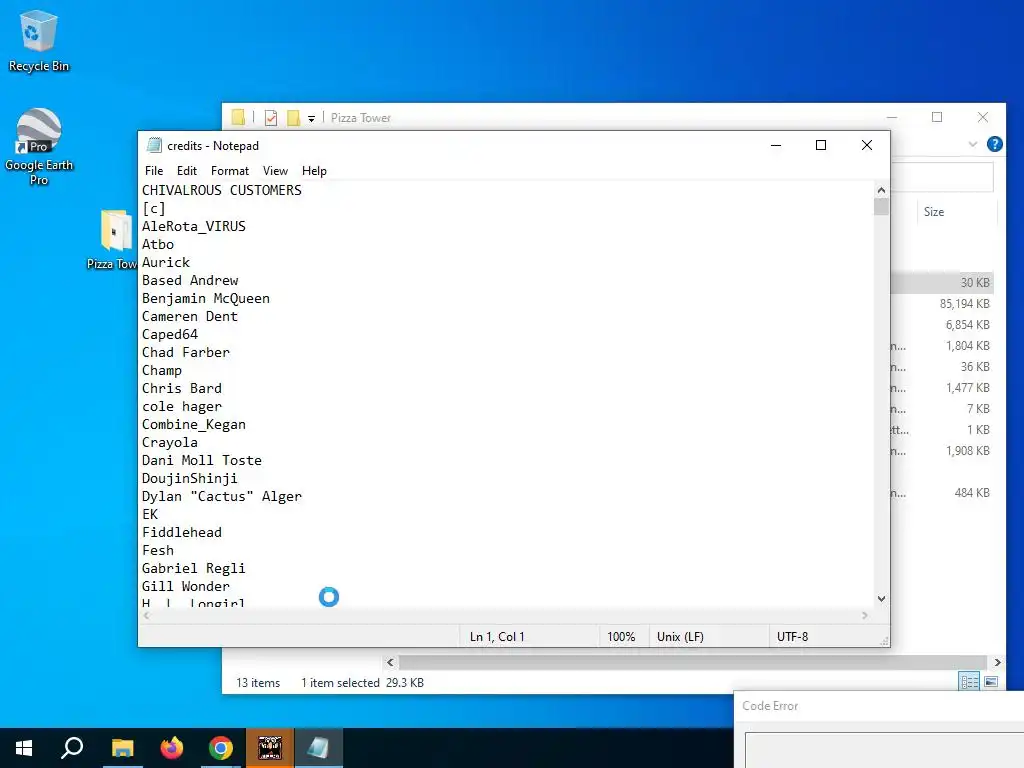Click Notepad horizontal scroll left arrow

coord(147,615)
